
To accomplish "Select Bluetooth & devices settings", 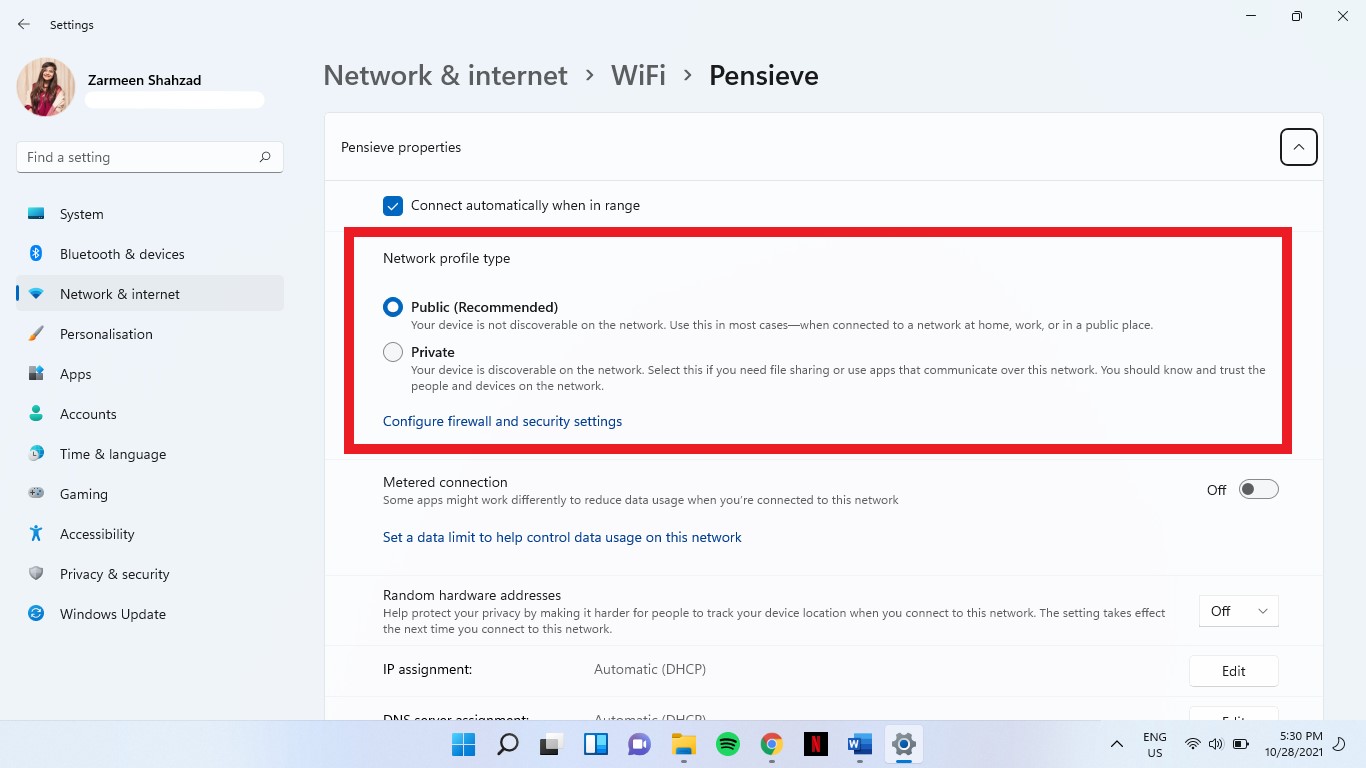I will click(x=121, y=253).
